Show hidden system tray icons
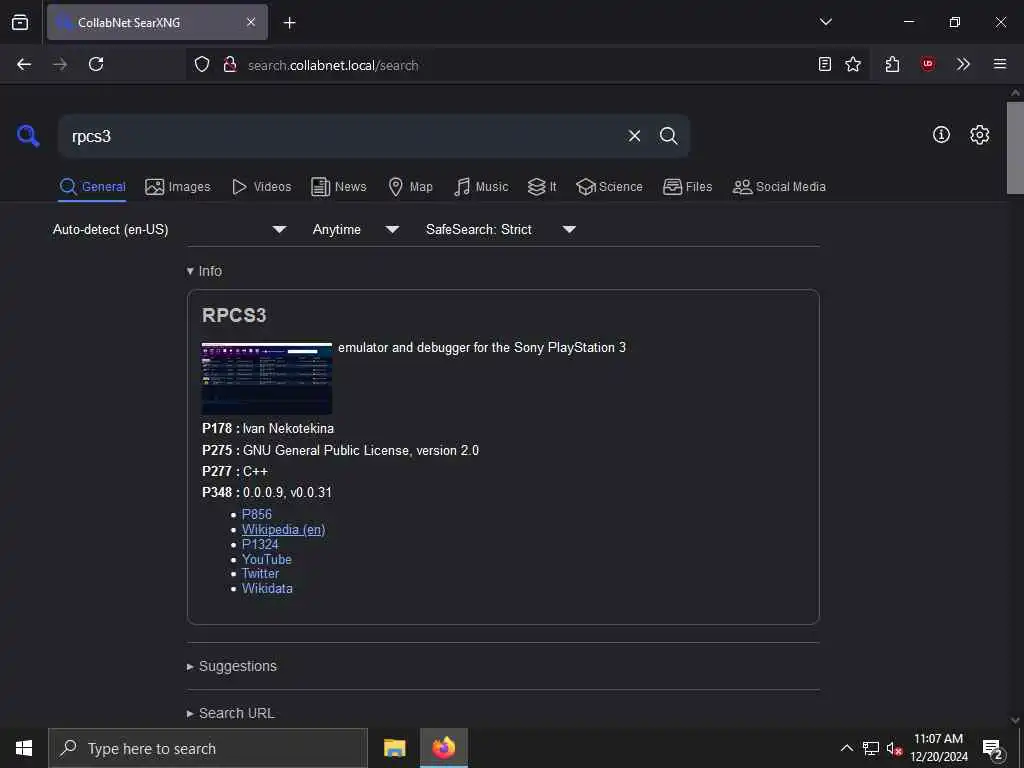 pos(846,748)
